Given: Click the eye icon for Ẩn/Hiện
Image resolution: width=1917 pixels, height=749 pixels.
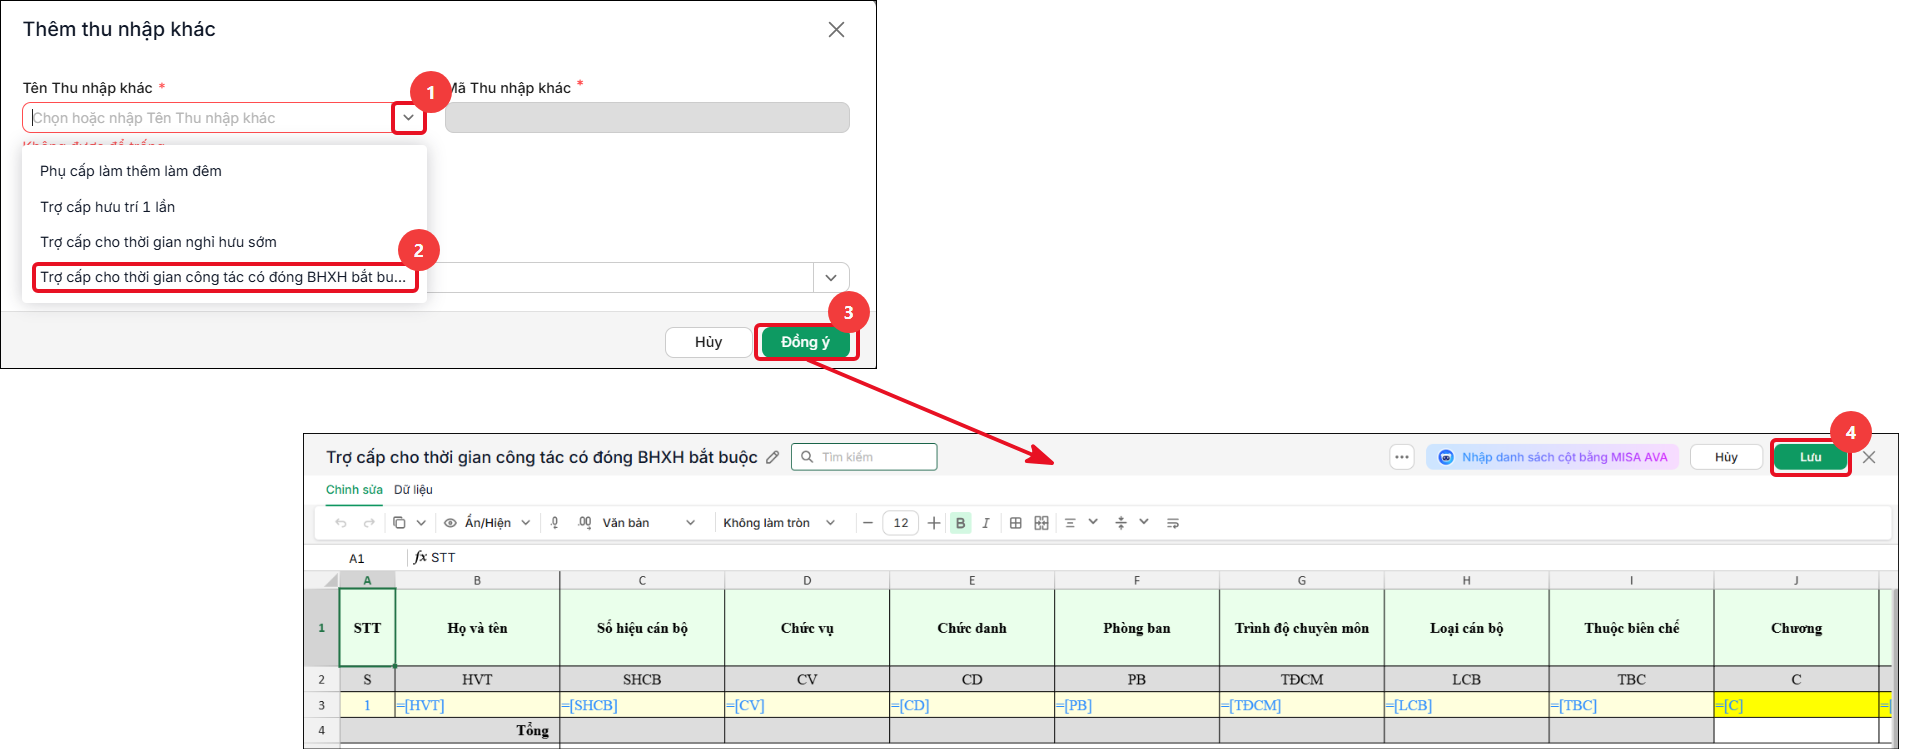Looking at the screenshot, I should (x=450, y=523).
